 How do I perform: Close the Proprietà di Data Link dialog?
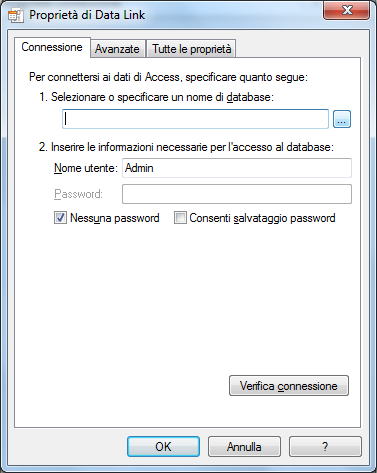[346, 10]
